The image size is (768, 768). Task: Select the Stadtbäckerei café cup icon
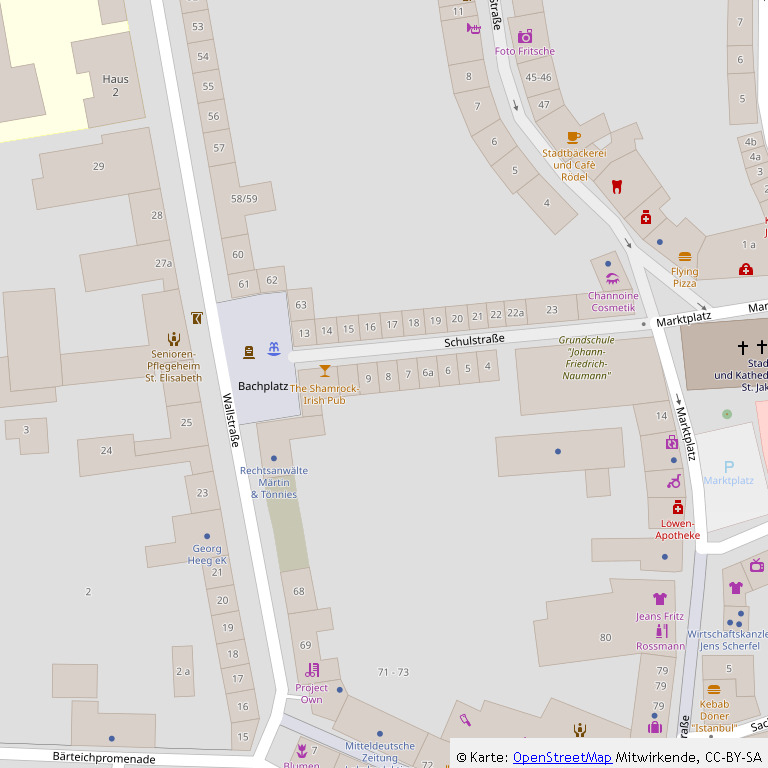click(x=574, y=137)
